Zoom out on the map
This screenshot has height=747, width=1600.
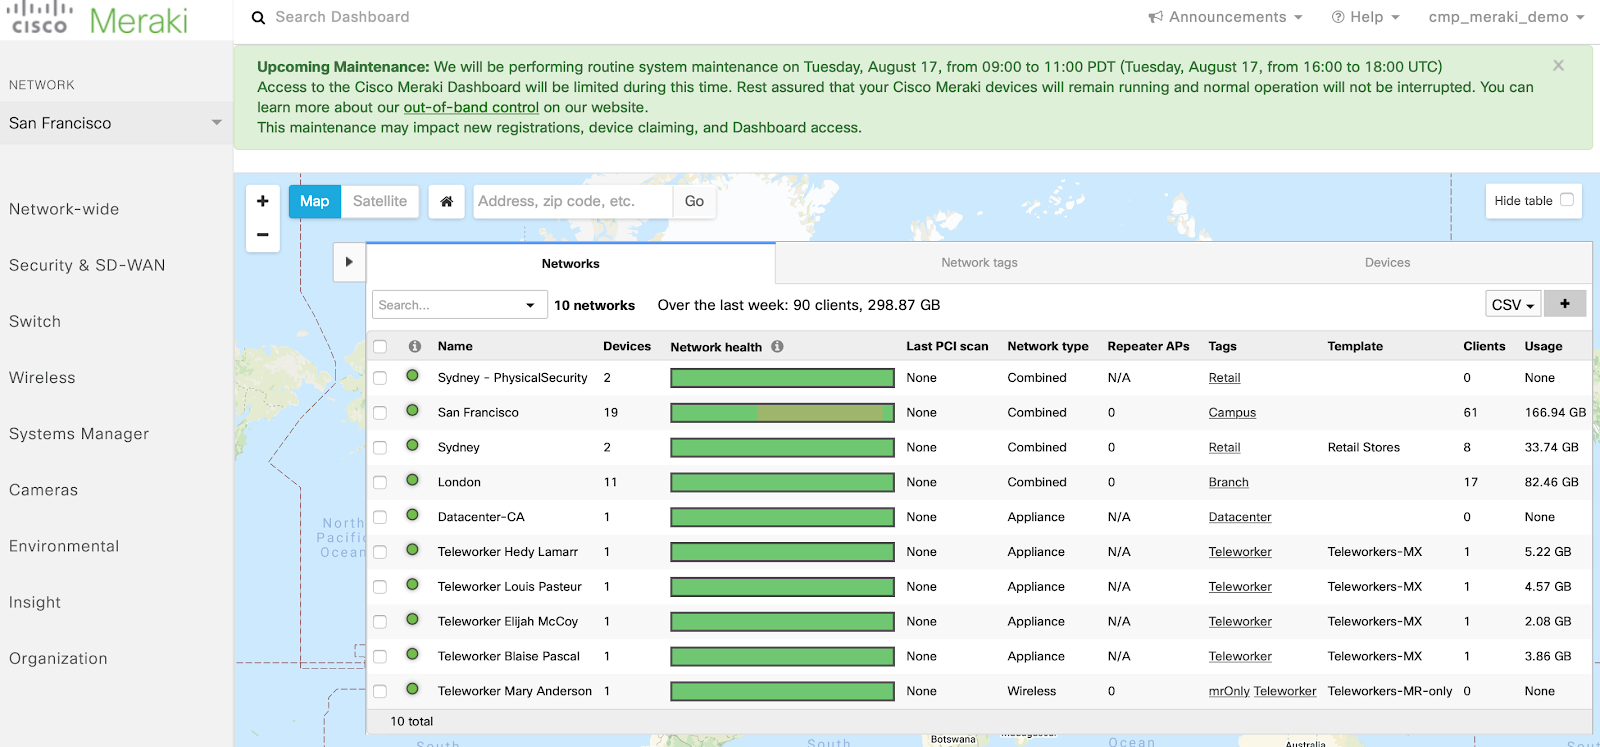pos(263,235)
